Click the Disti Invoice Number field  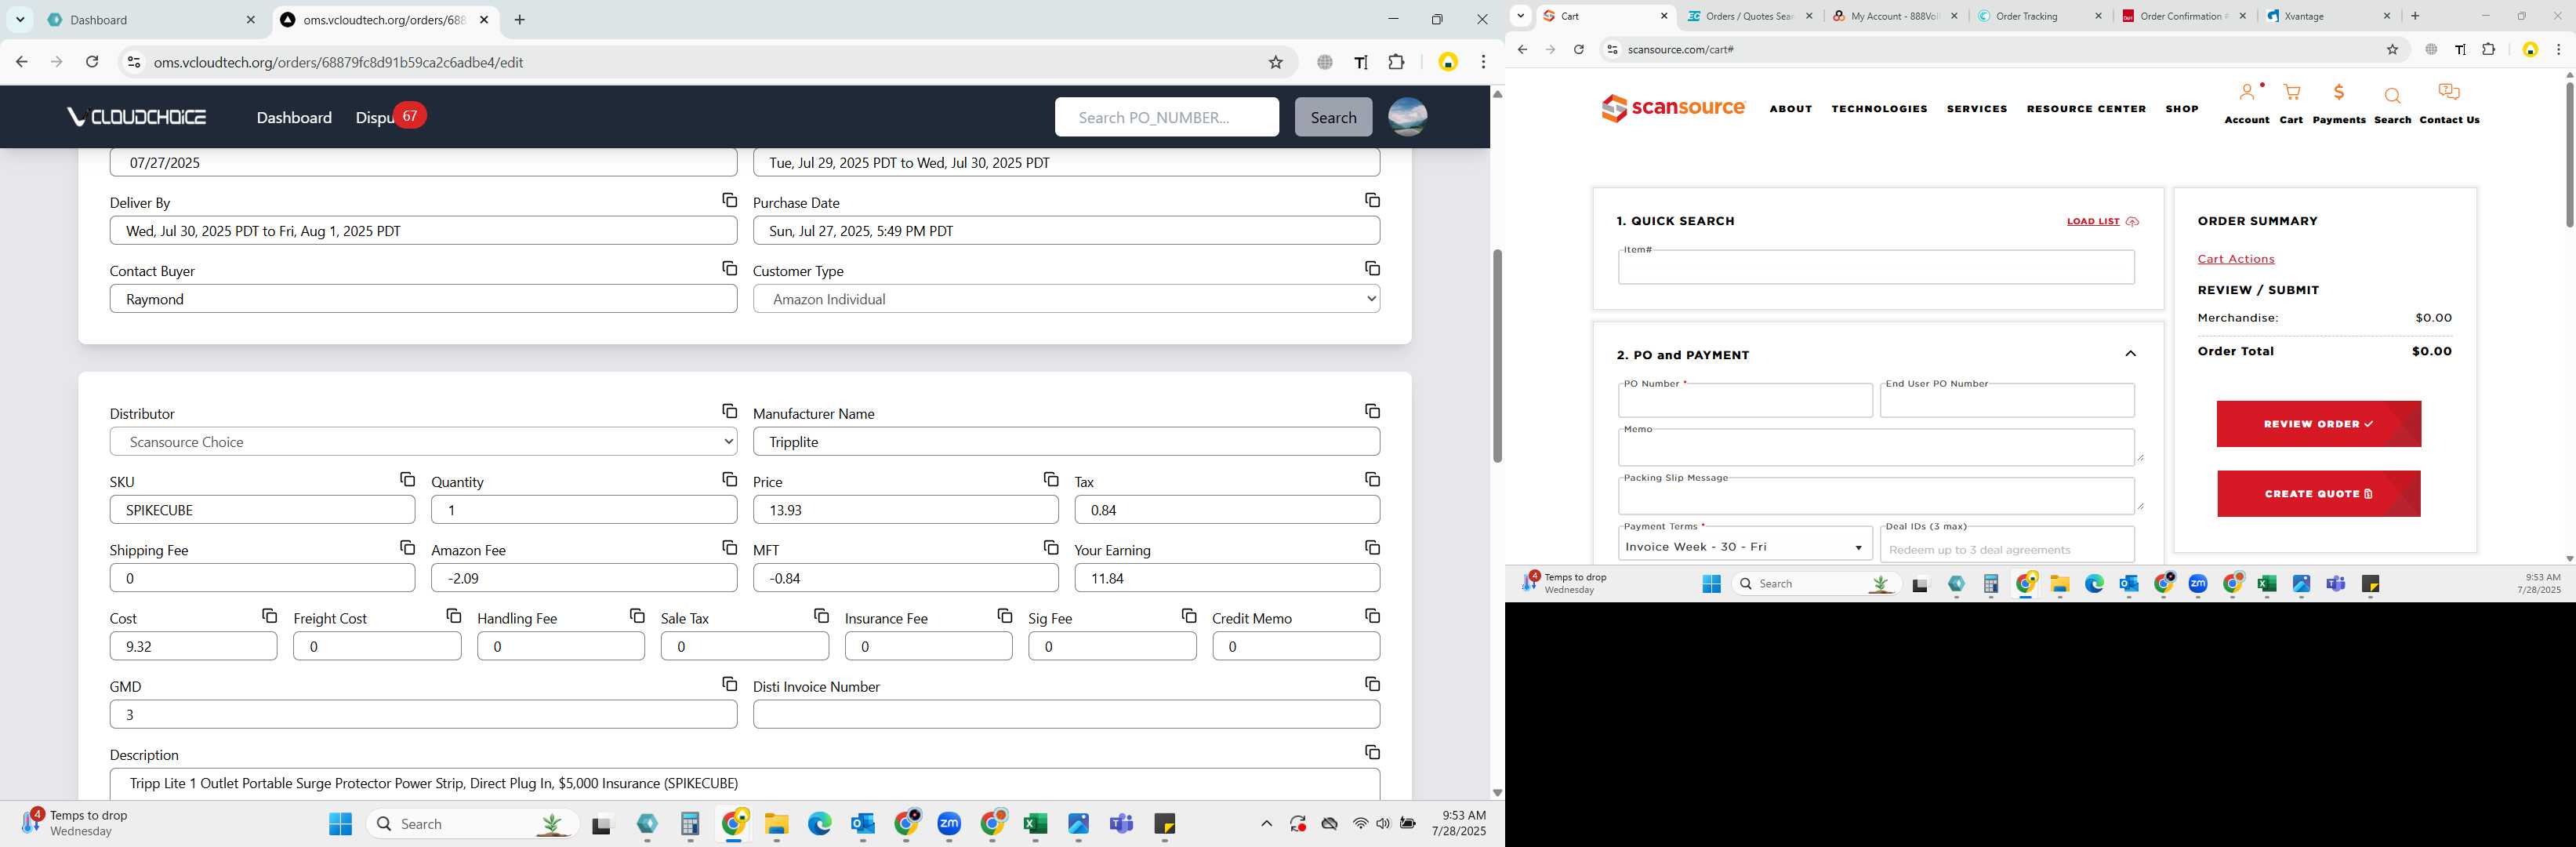[1066, 714]
